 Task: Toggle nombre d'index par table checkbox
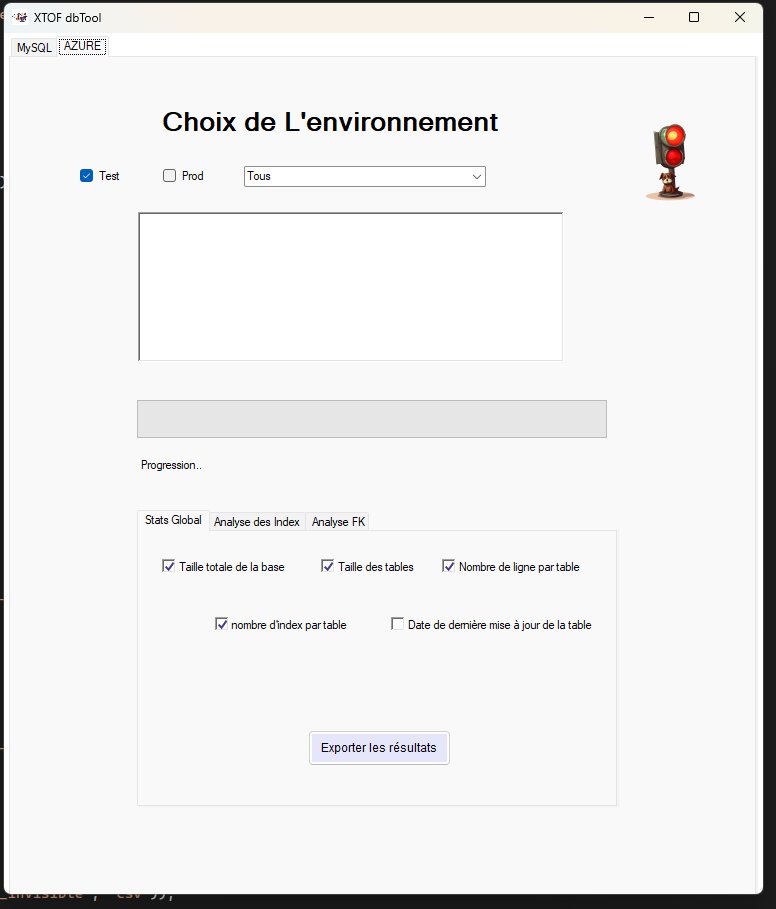click(x=221, y=624)
